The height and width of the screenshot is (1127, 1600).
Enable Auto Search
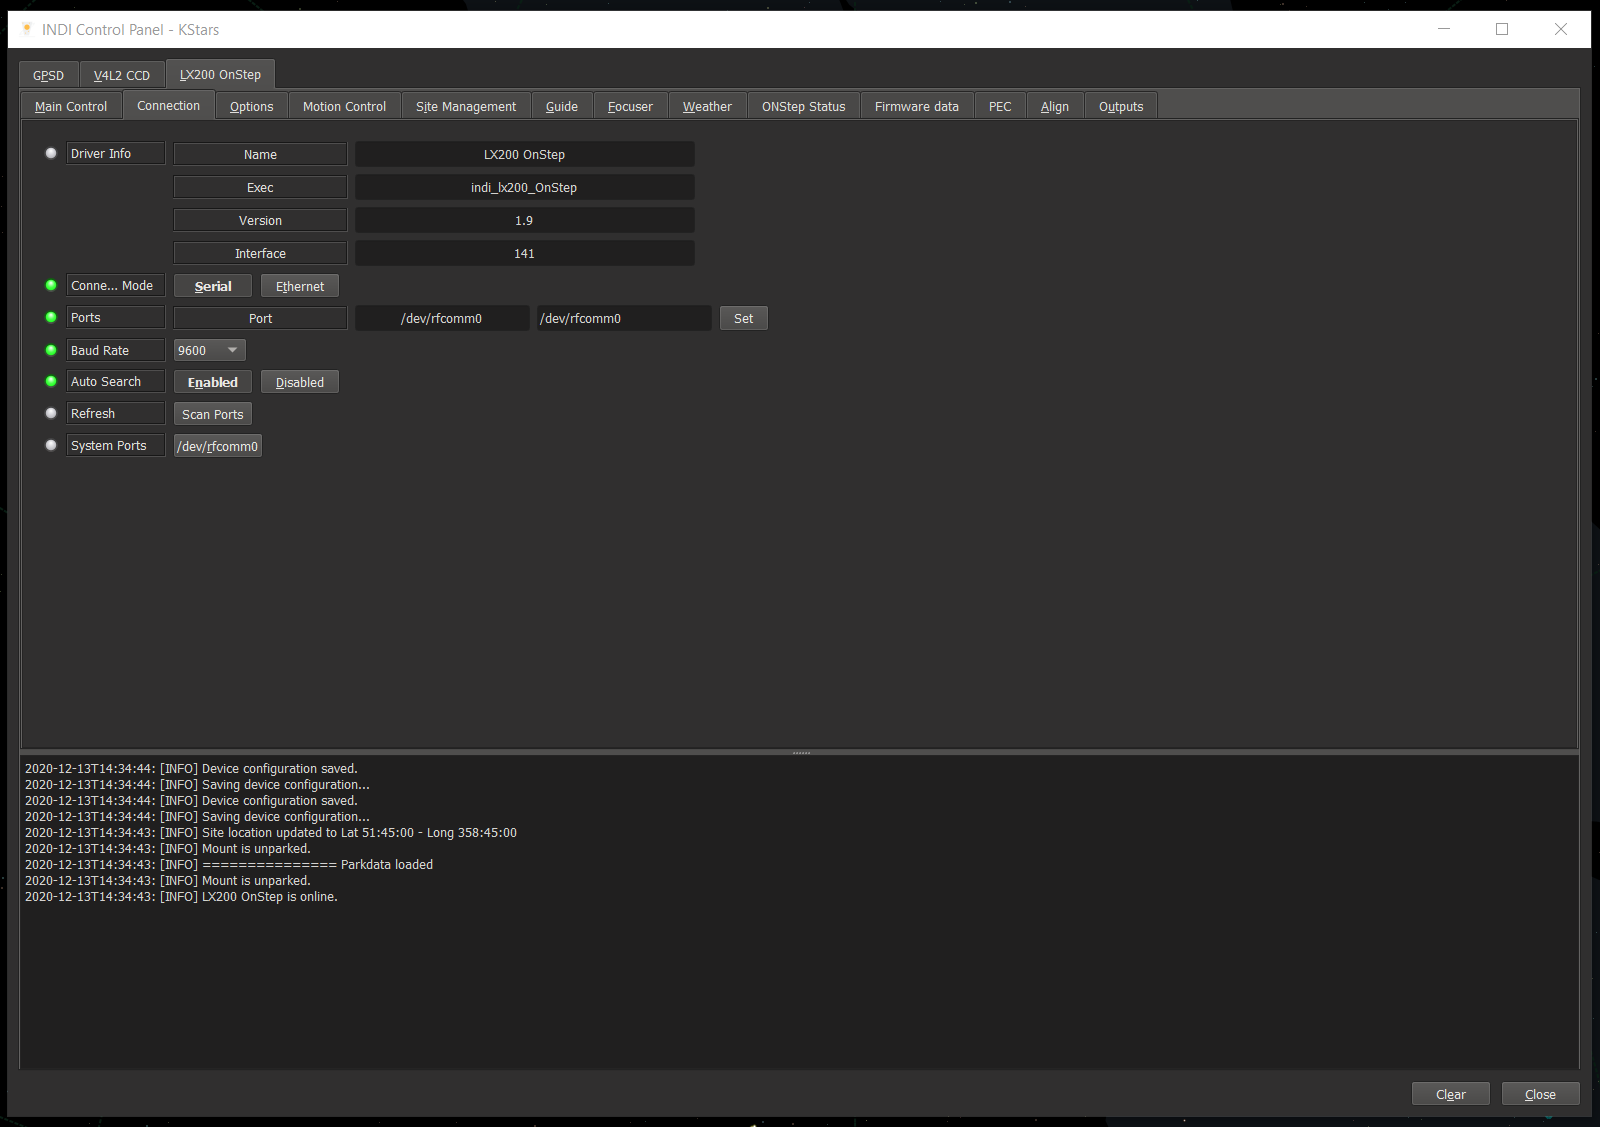(x=213, y=382)
